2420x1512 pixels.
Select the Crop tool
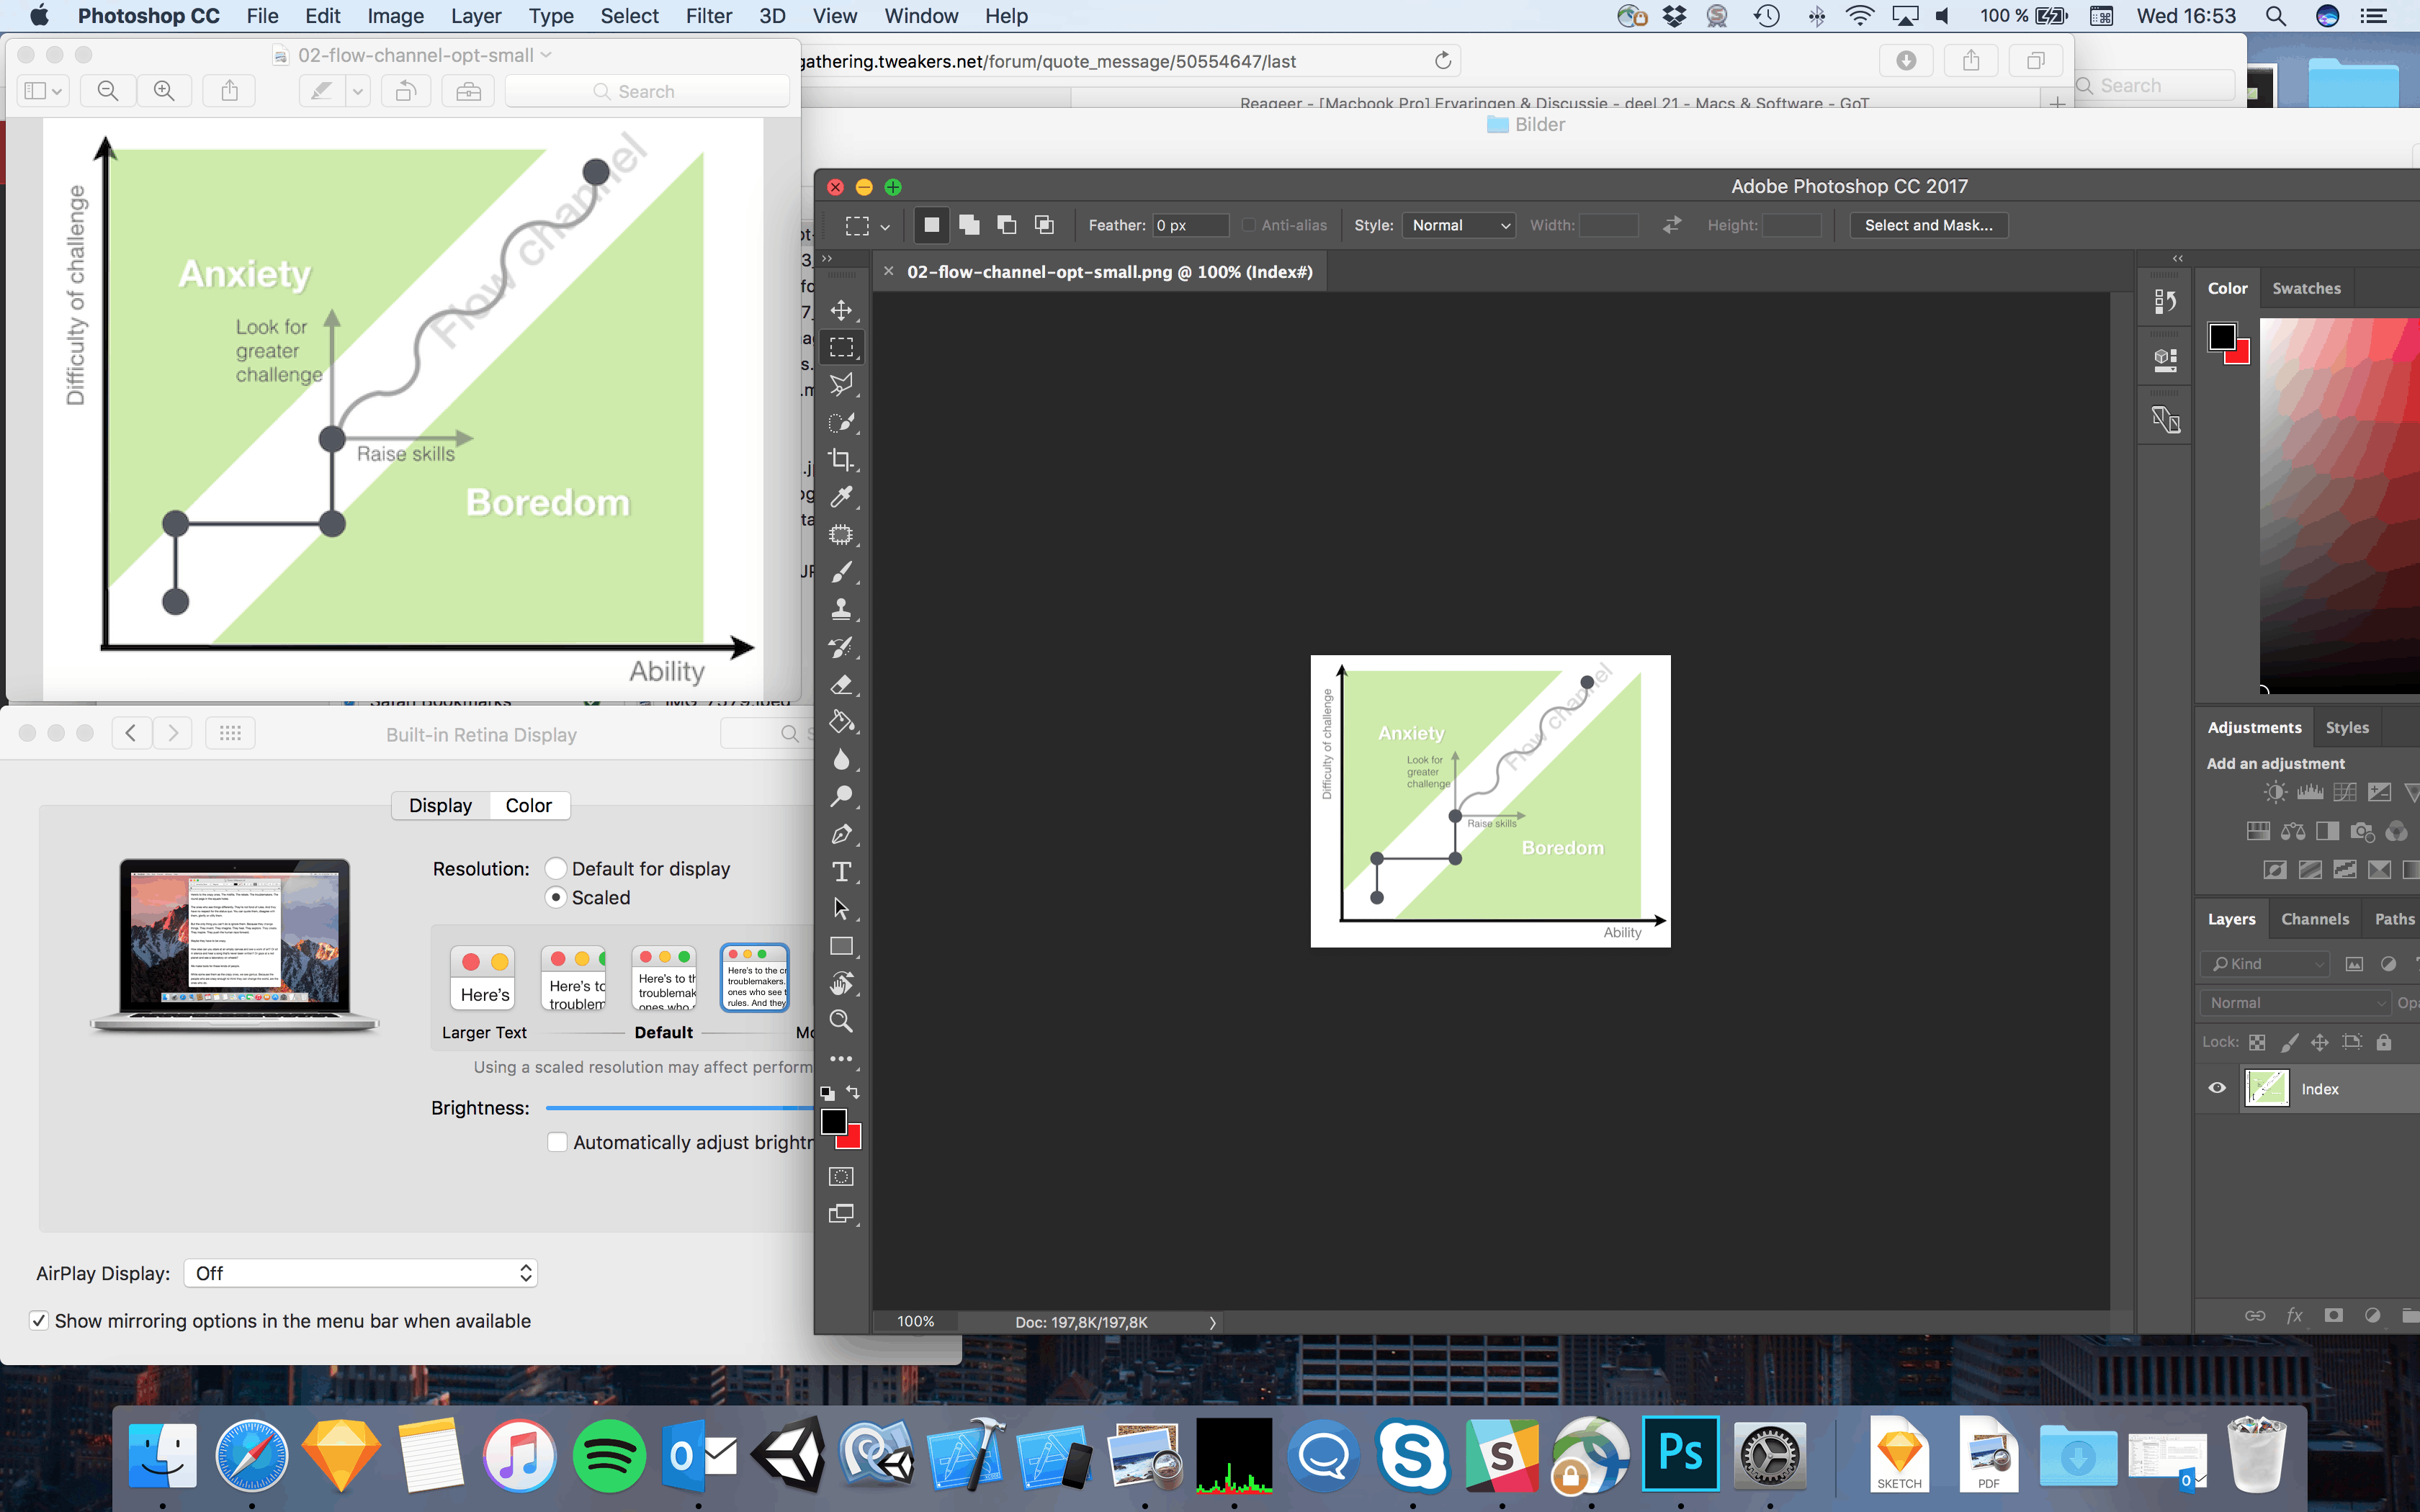coord(841,460)
